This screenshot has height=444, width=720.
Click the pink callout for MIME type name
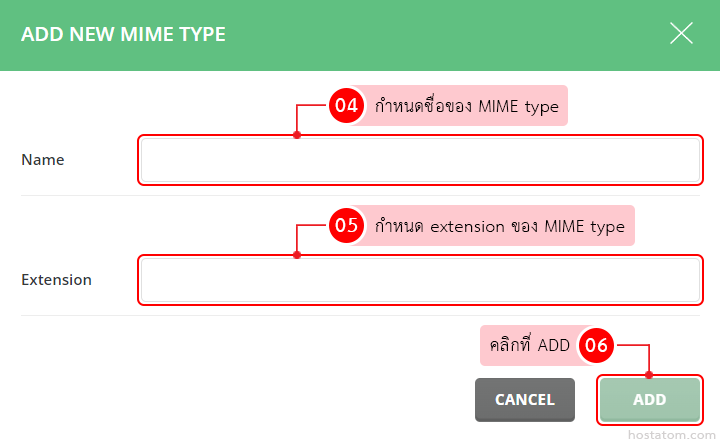coord(466,106)
